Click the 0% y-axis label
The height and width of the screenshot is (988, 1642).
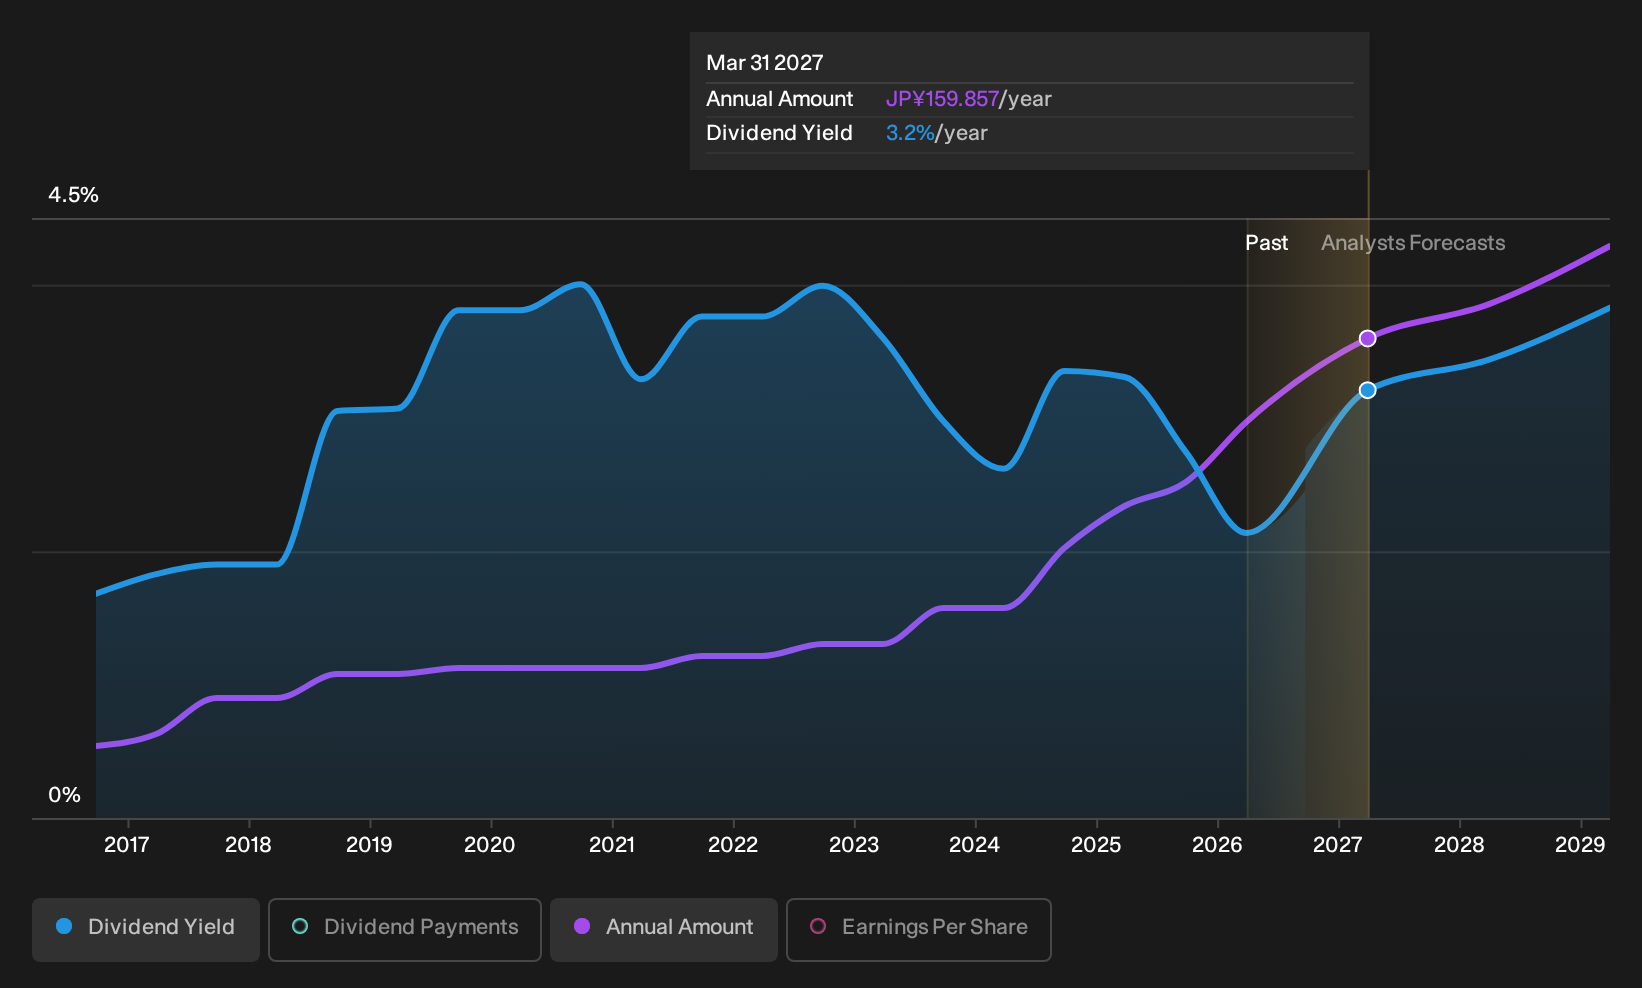pos(64,795)
